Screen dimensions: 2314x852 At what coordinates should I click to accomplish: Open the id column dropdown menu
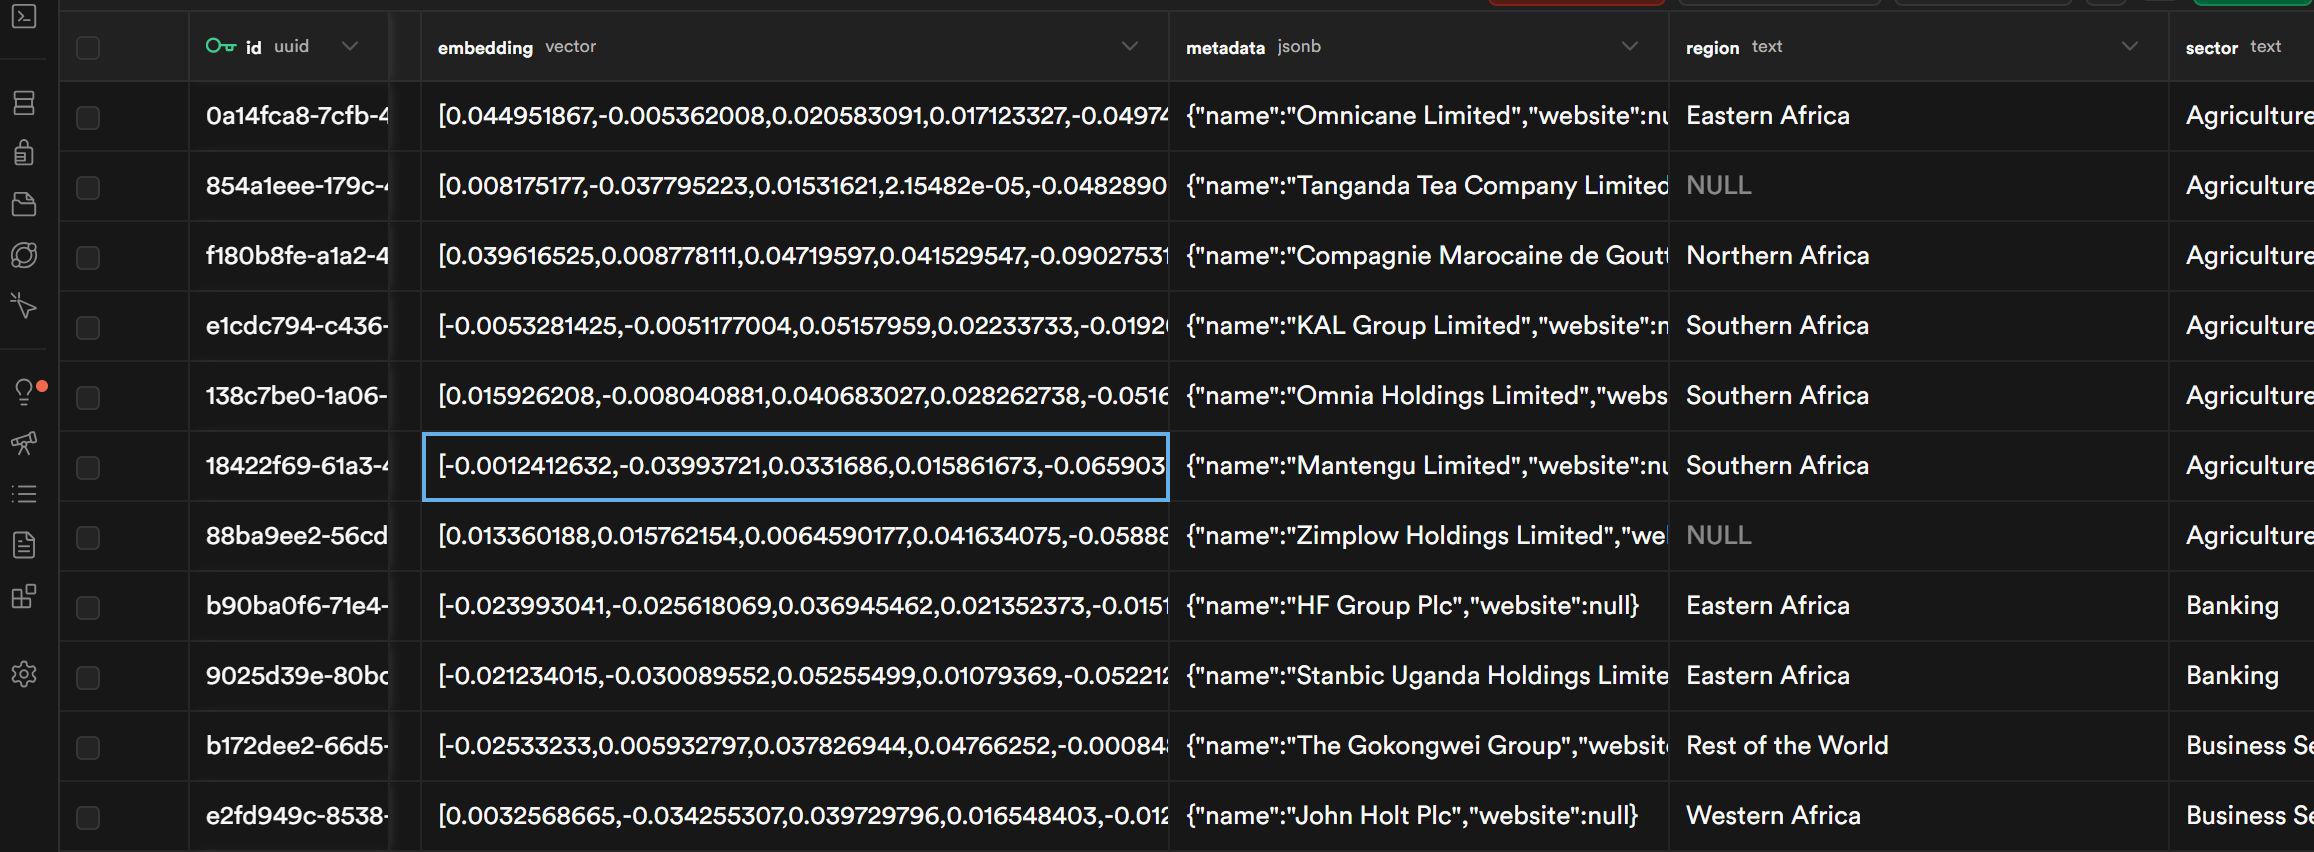pos(350,46)
